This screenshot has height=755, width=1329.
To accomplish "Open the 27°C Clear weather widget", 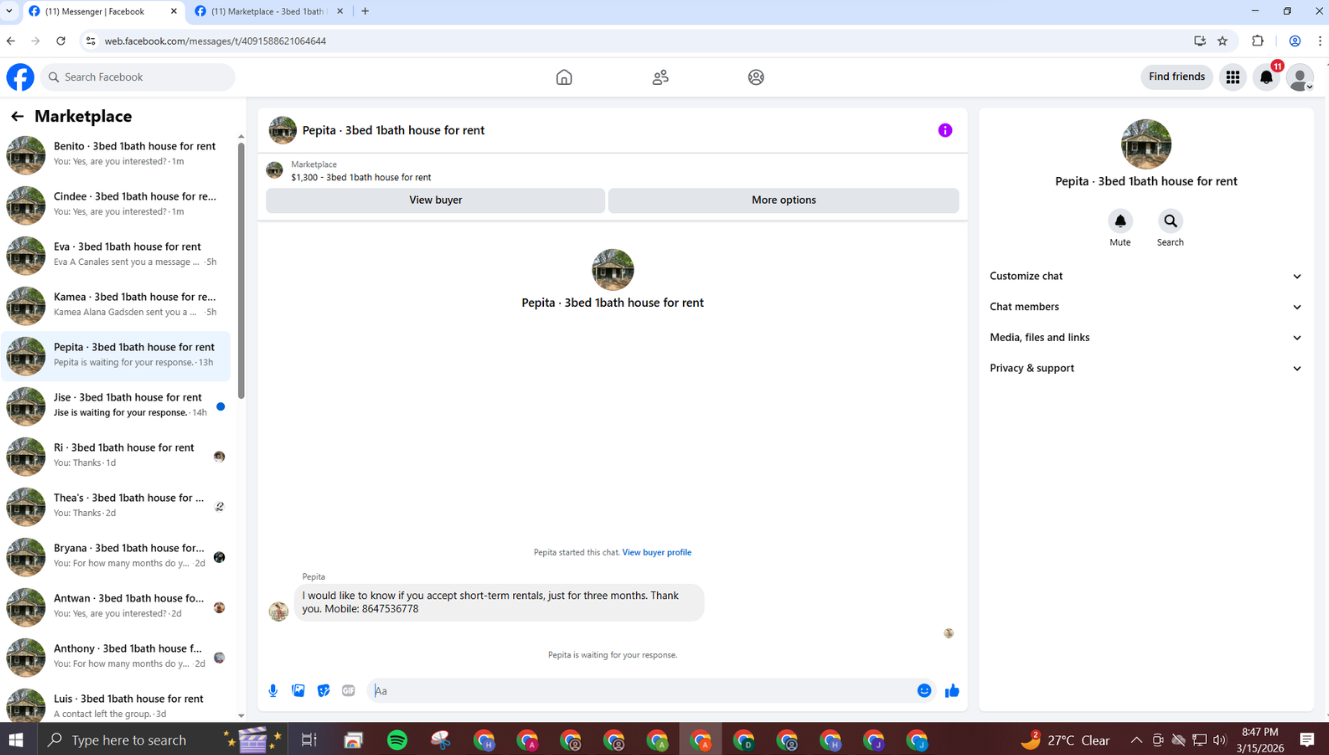I will (1065, 740).
